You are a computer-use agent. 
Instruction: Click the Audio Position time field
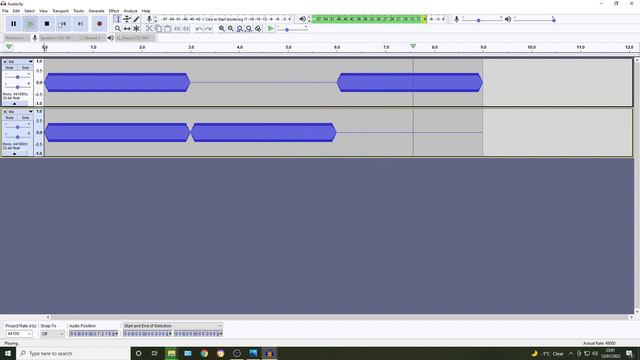tap(93, 334)
